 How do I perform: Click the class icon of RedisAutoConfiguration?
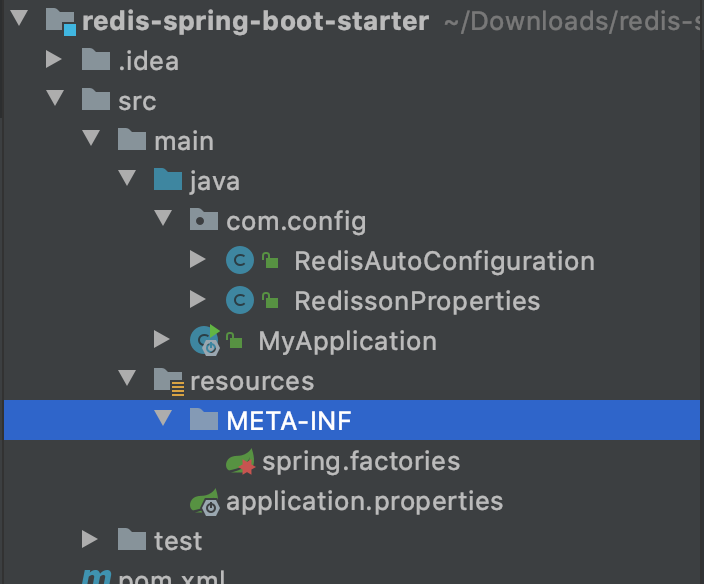(240, 260)
